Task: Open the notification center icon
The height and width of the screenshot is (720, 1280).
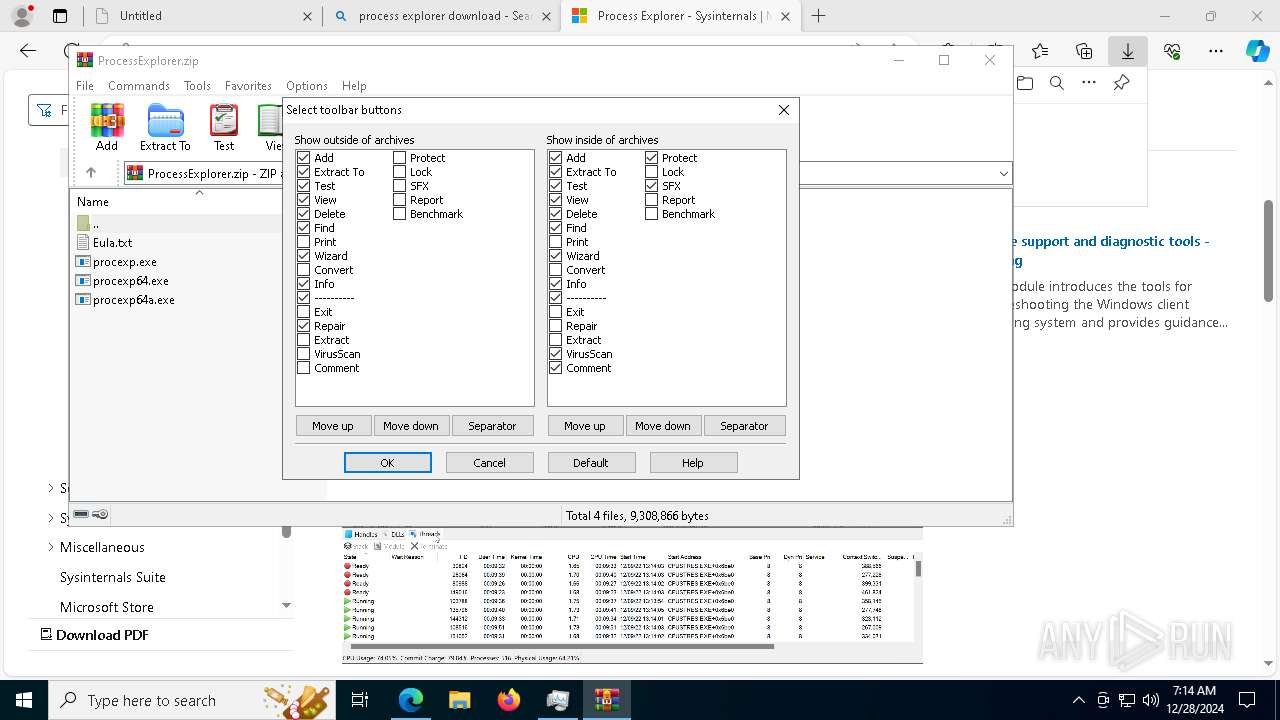Action: point(1247,700)
